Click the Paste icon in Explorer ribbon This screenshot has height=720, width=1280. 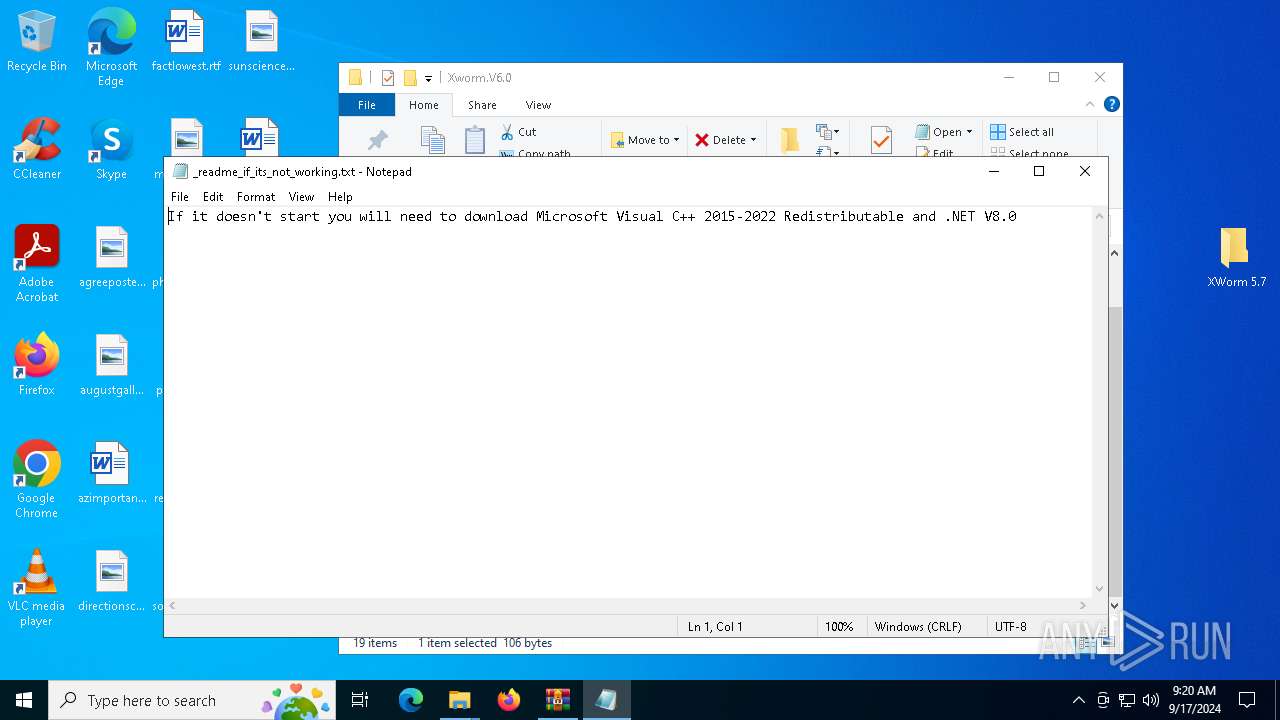coord(475,140)
